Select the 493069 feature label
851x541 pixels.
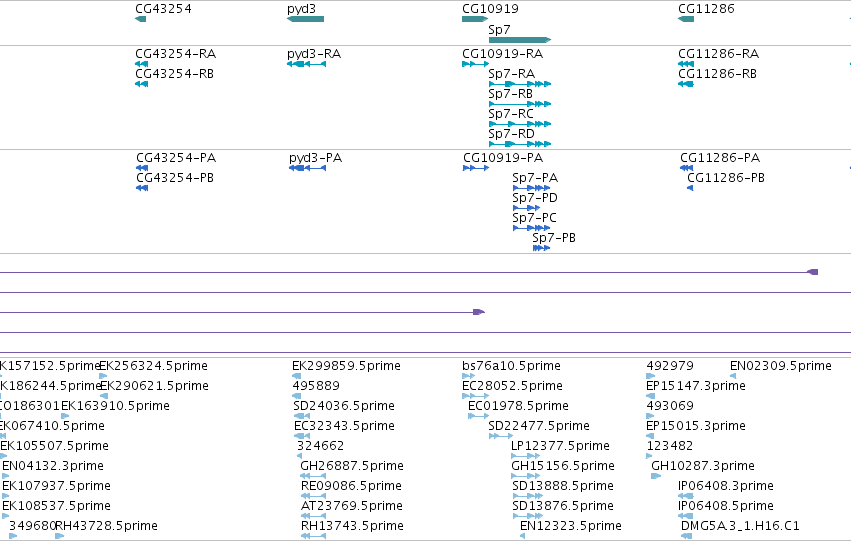(x=670, y=406)
